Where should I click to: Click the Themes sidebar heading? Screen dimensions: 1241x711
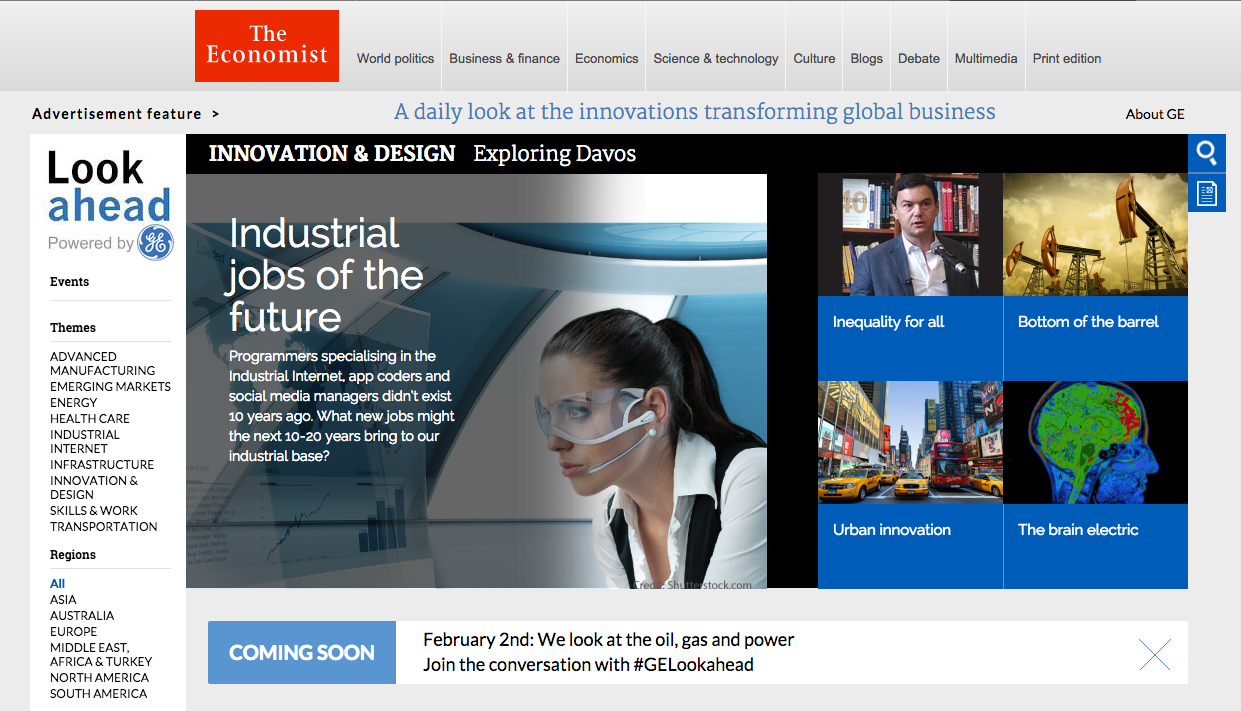click(73, 328)
